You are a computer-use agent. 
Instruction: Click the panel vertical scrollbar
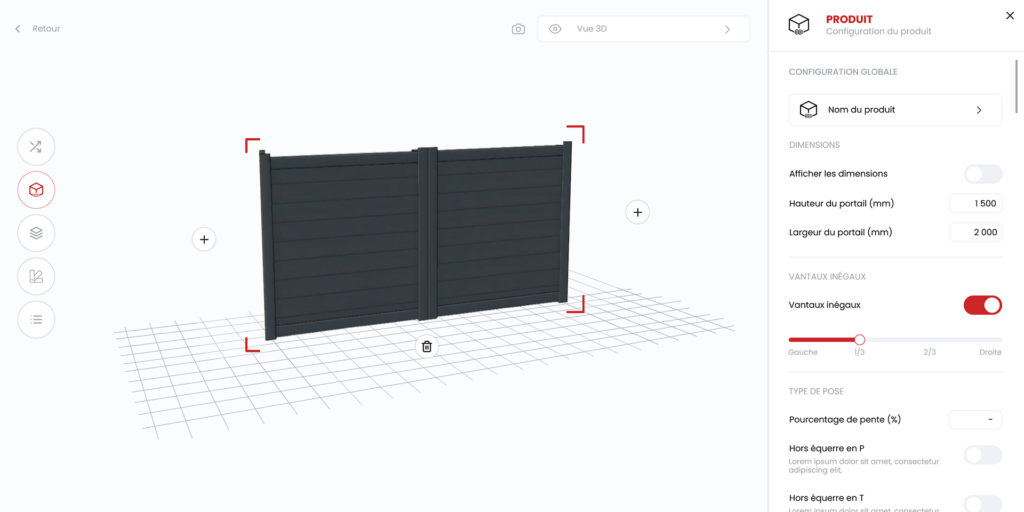(1016, 87)
